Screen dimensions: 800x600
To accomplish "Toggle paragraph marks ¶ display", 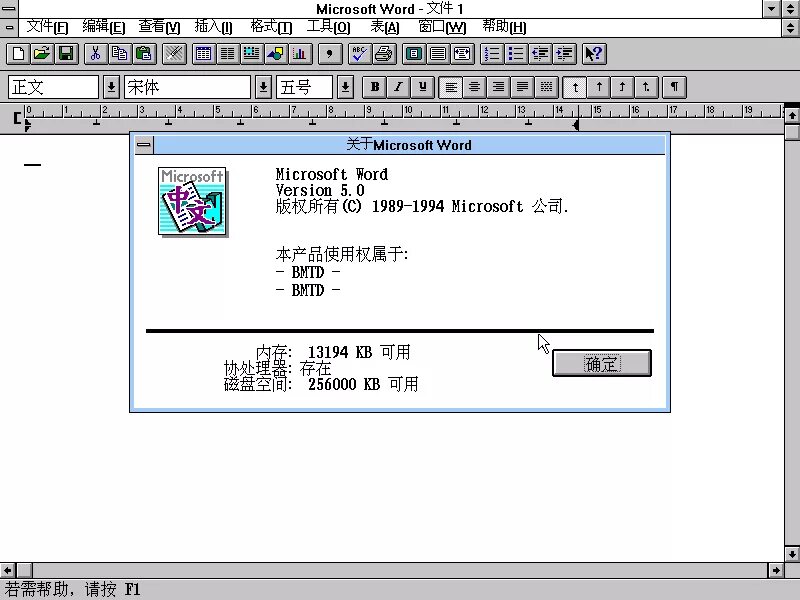I will pyautogui.click(x=674, y=87).
